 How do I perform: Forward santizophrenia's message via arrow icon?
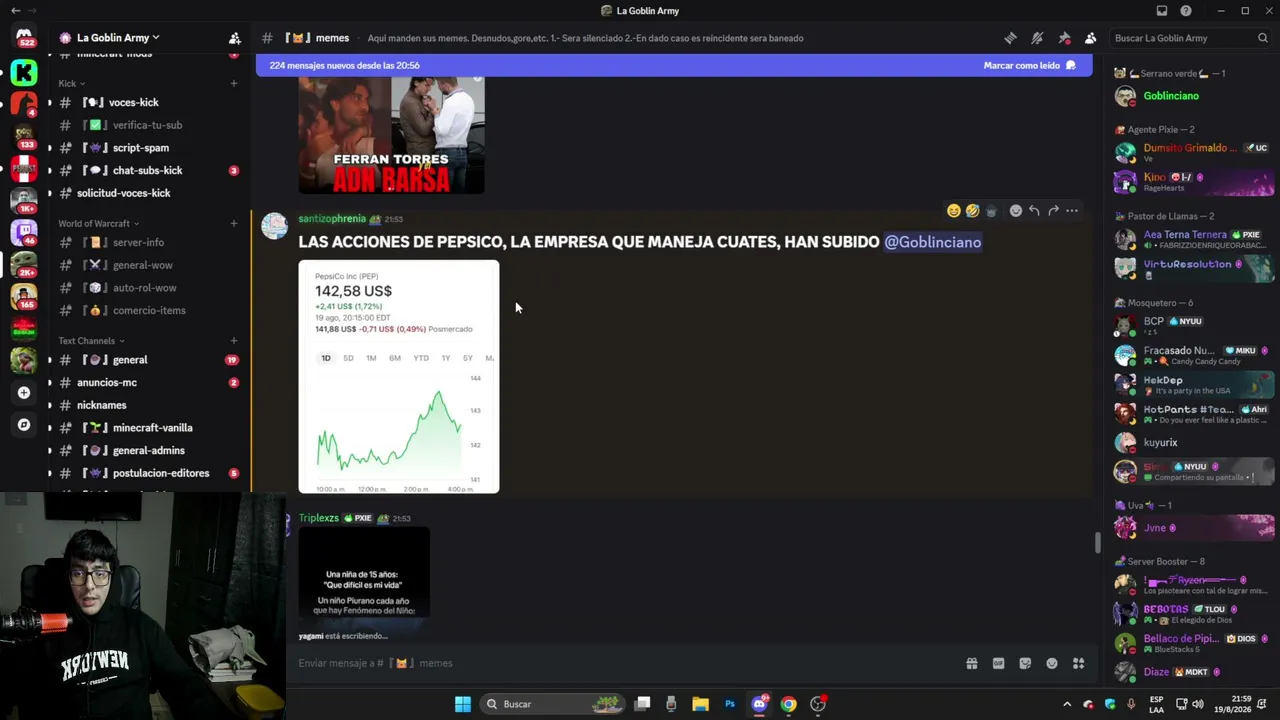[x=1053, y=211]
